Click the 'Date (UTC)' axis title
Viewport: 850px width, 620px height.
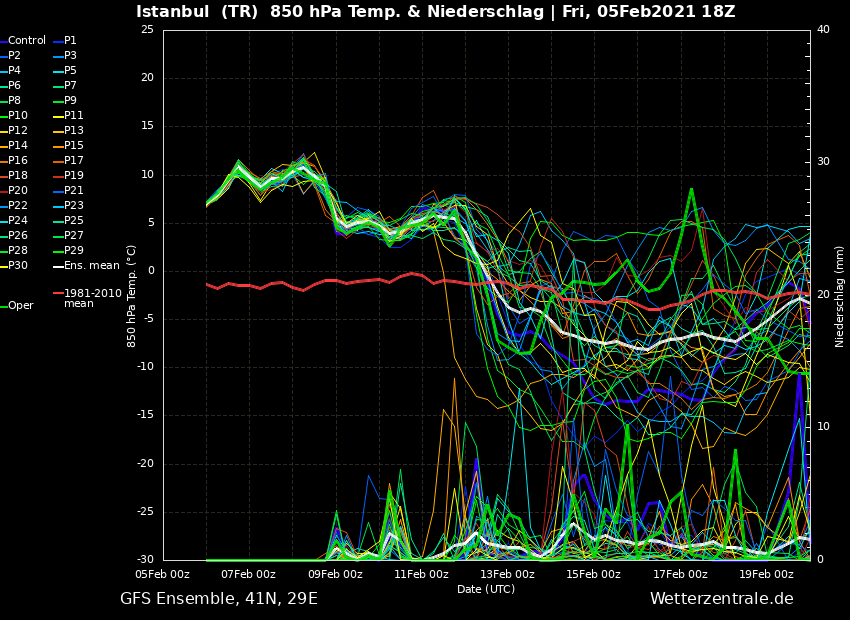coord(486,589)
